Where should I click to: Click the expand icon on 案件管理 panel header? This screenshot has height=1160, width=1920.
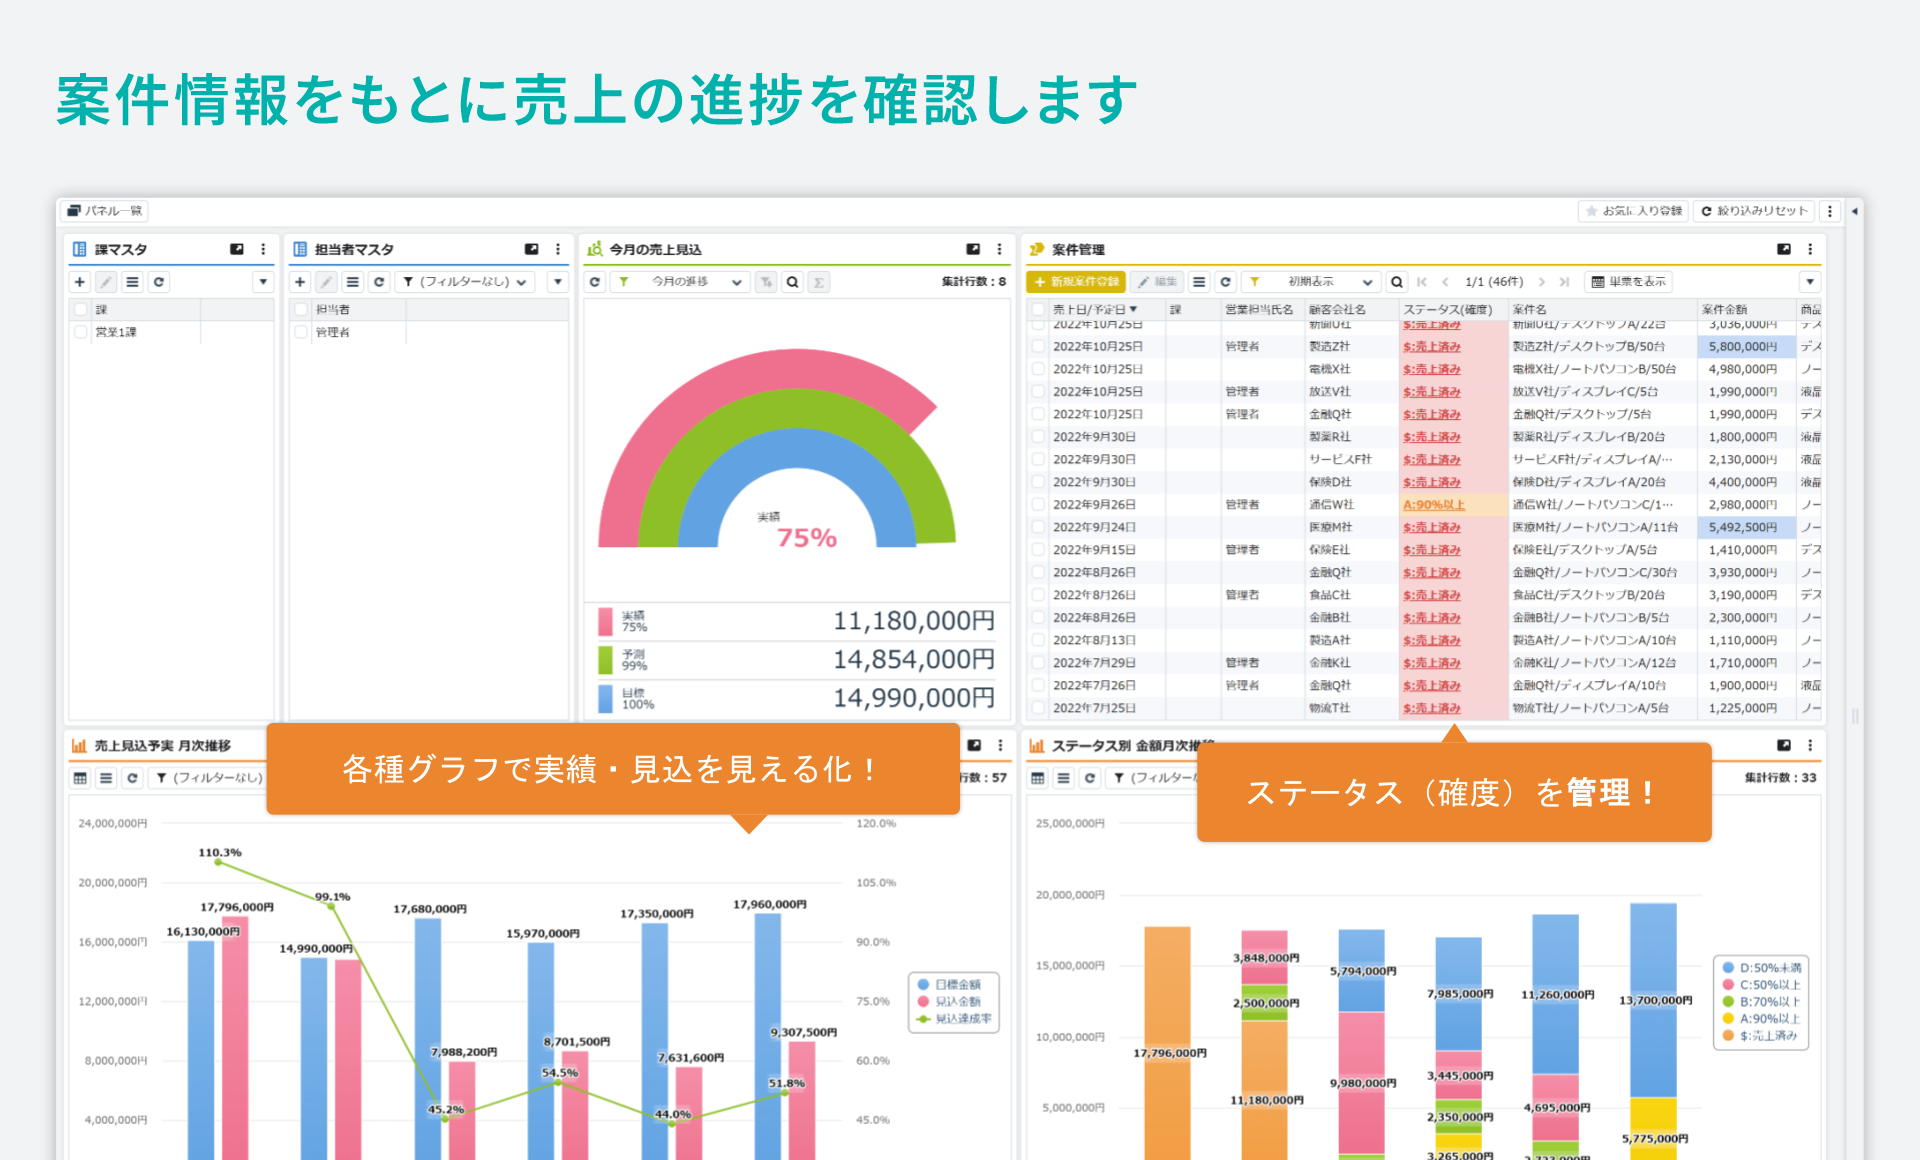[1783, 249]
